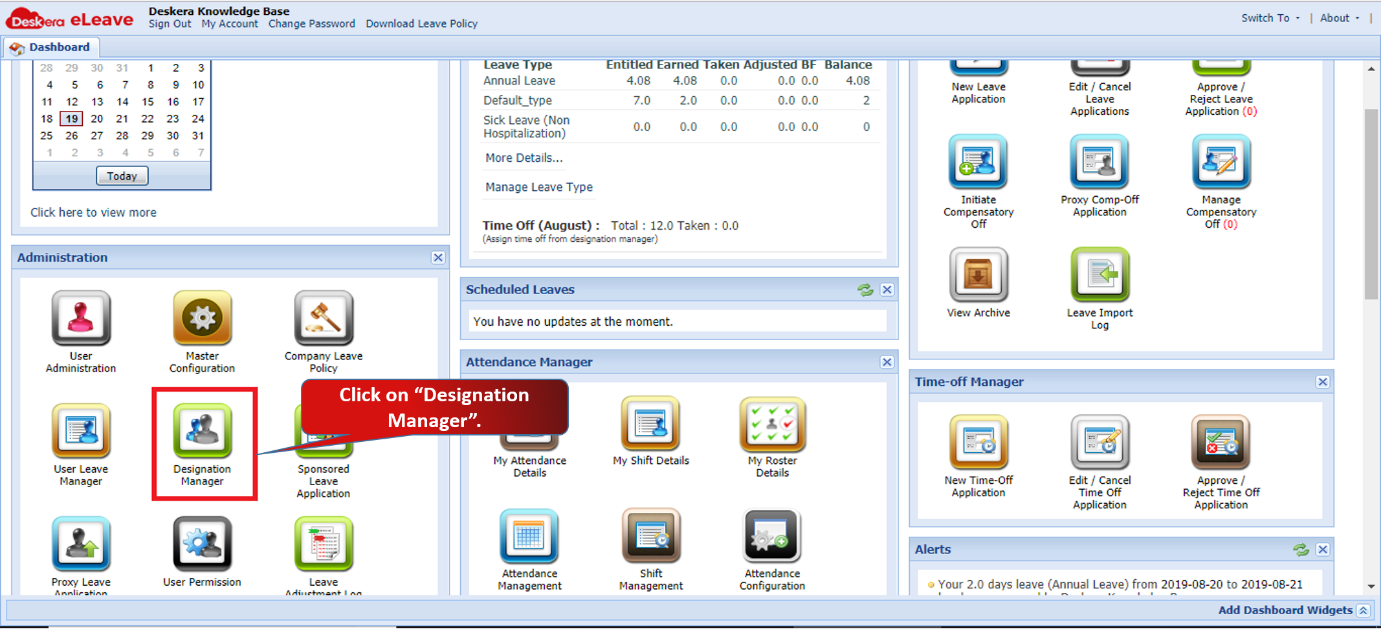1381x629 pixels.
Task: Open Master Configuration gear icon
Action: [202, 319]
